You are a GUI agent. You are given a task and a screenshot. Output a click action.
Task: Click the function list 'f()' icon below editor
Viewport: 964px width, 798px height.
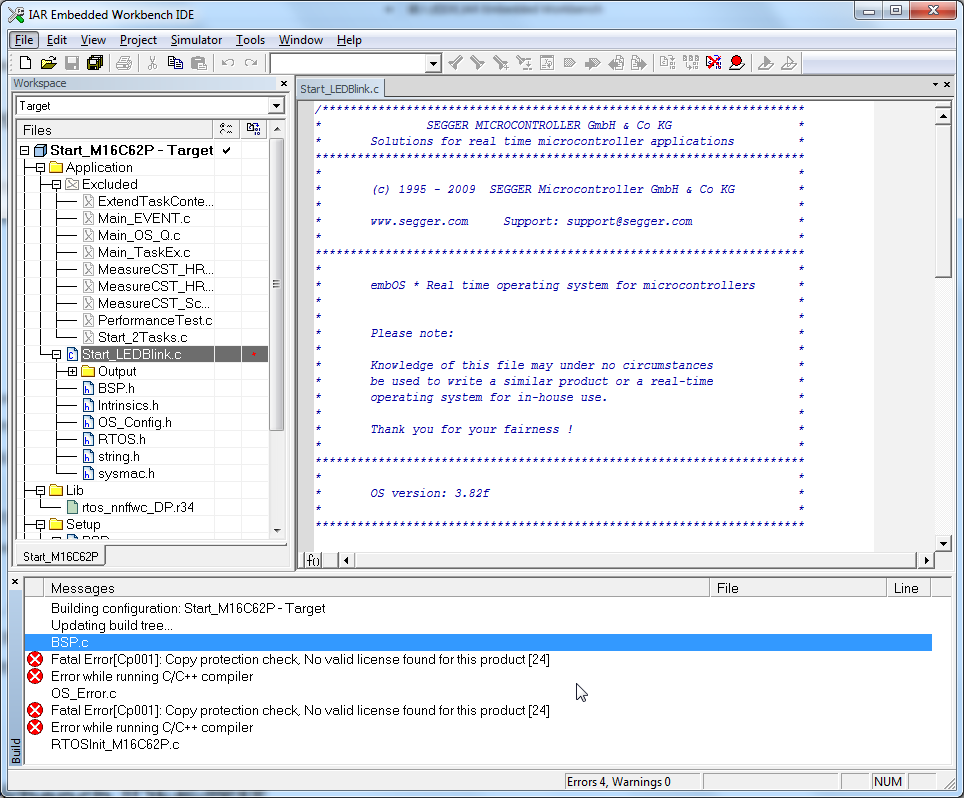tap(313, 560)
